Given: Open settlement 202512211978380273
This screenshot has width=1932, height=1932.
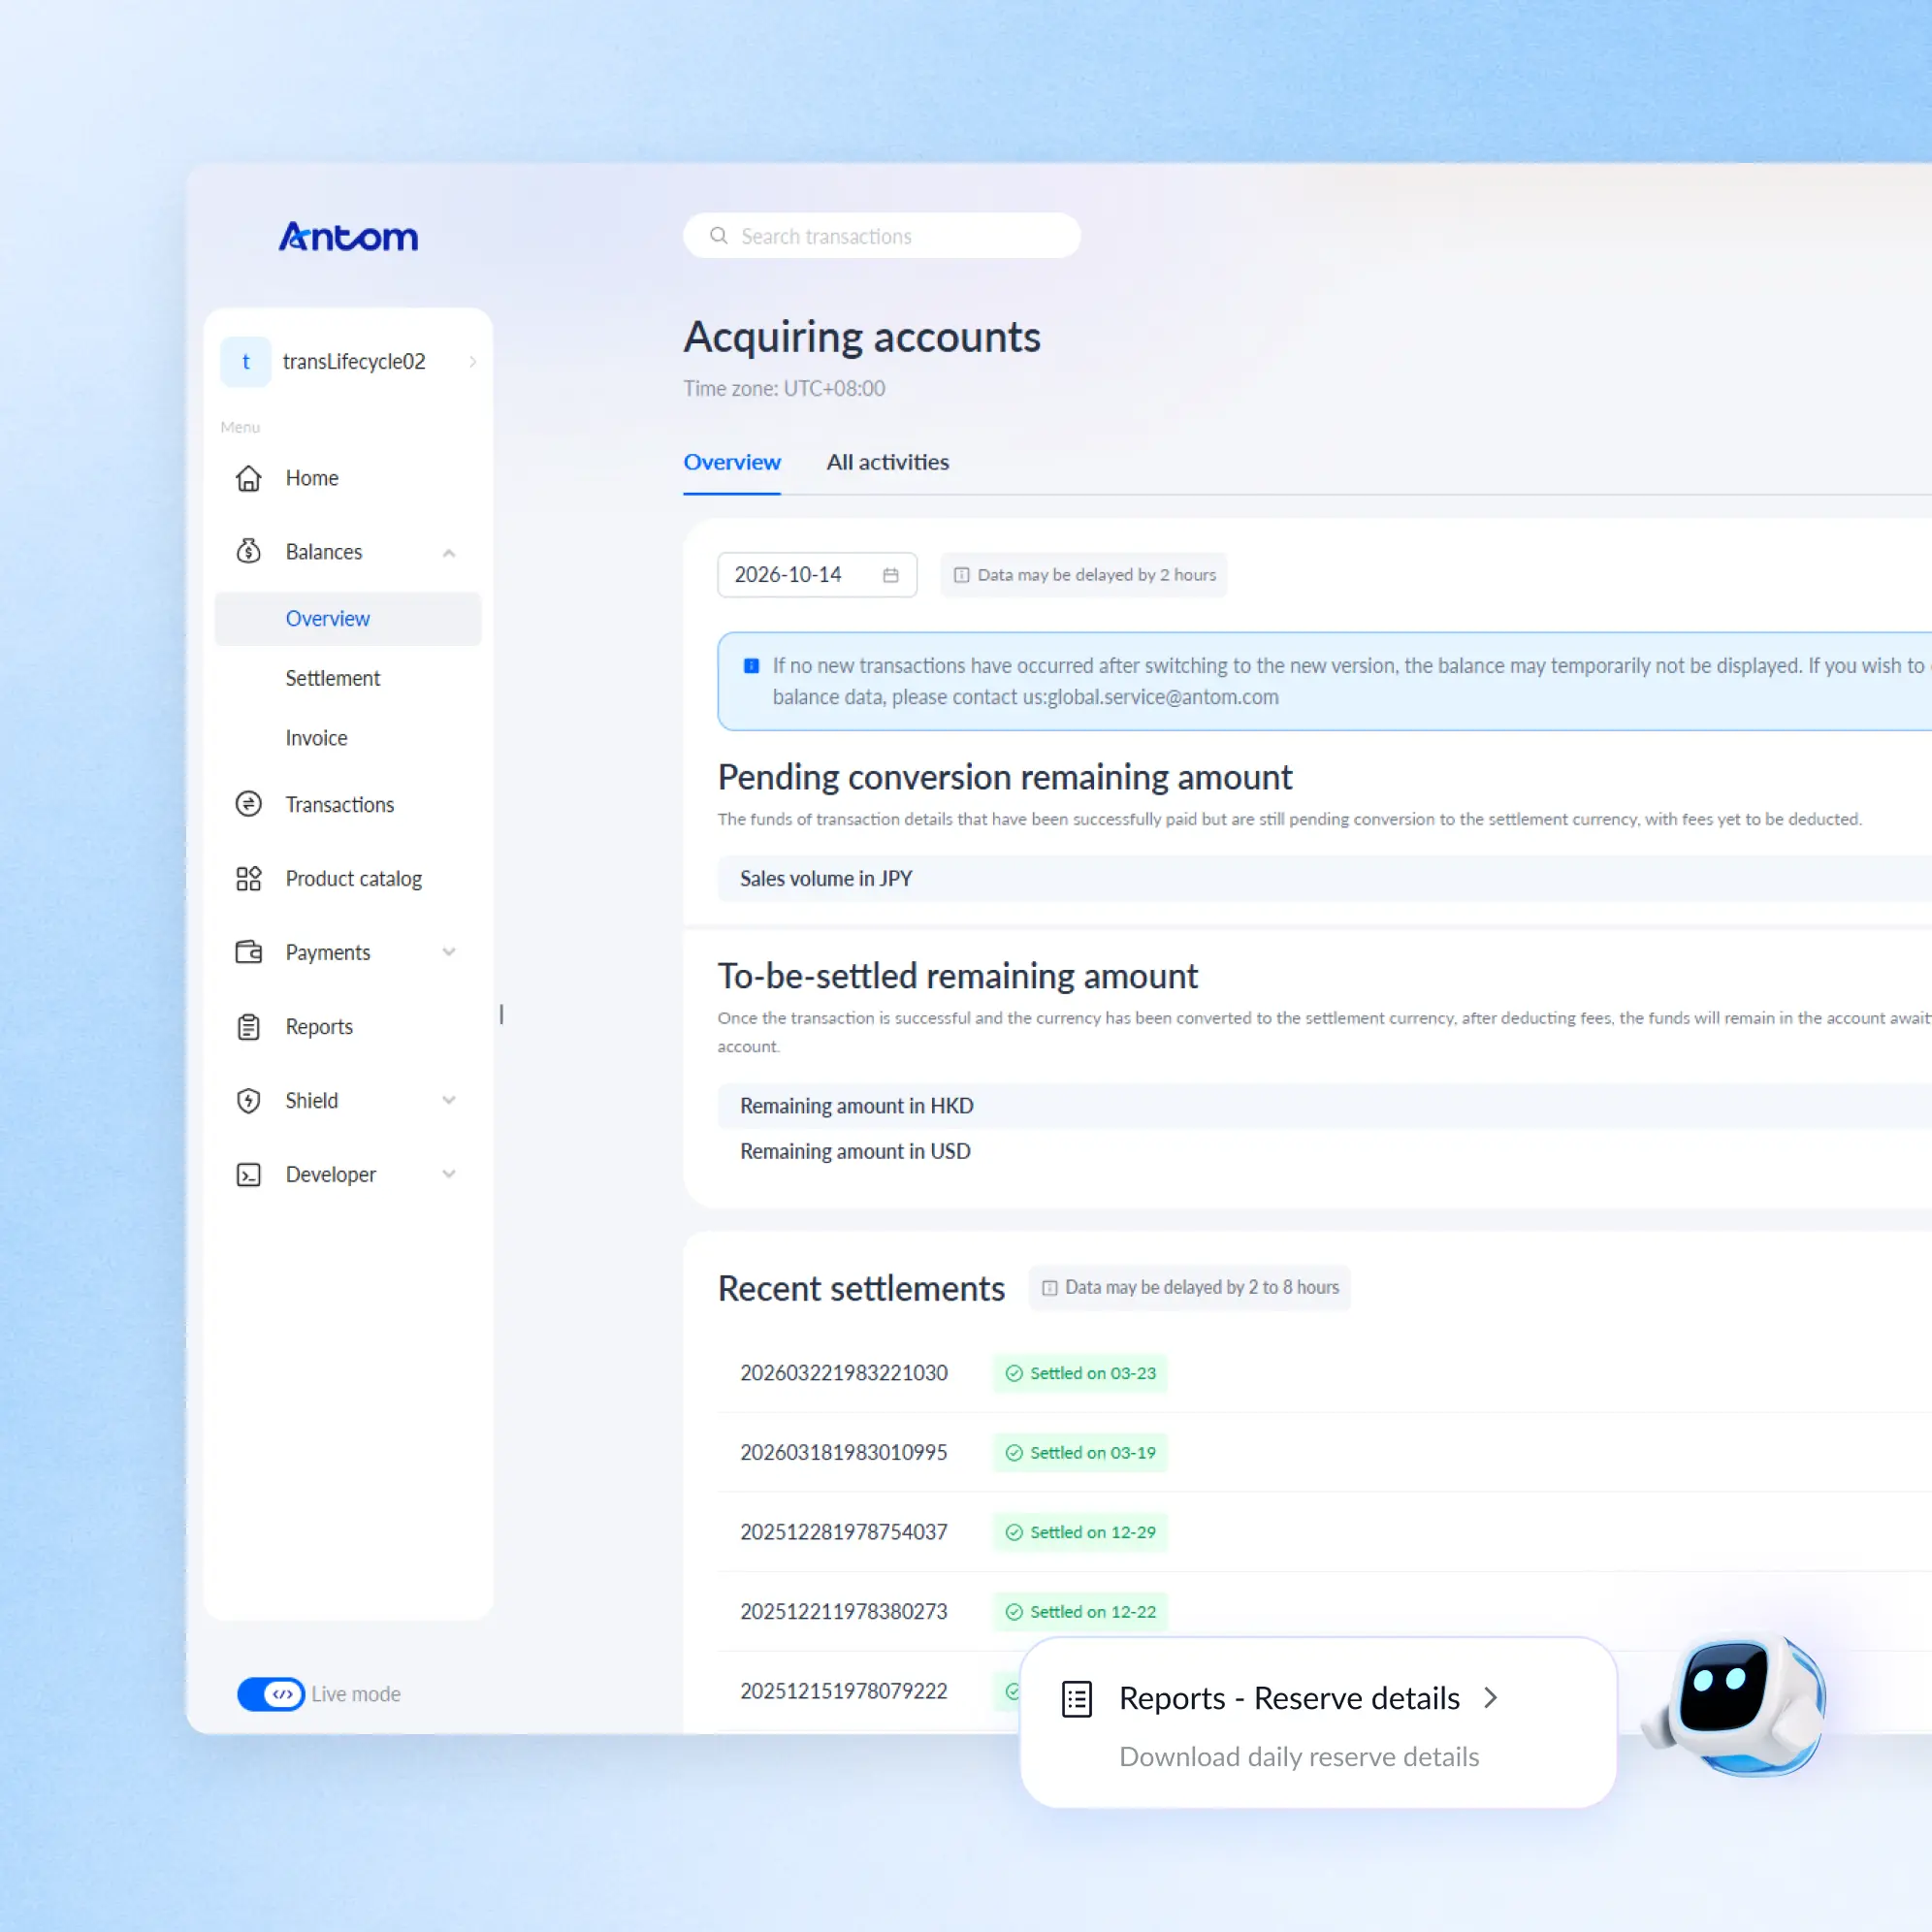Looking at the screenshot, I should click(843, 1611).
